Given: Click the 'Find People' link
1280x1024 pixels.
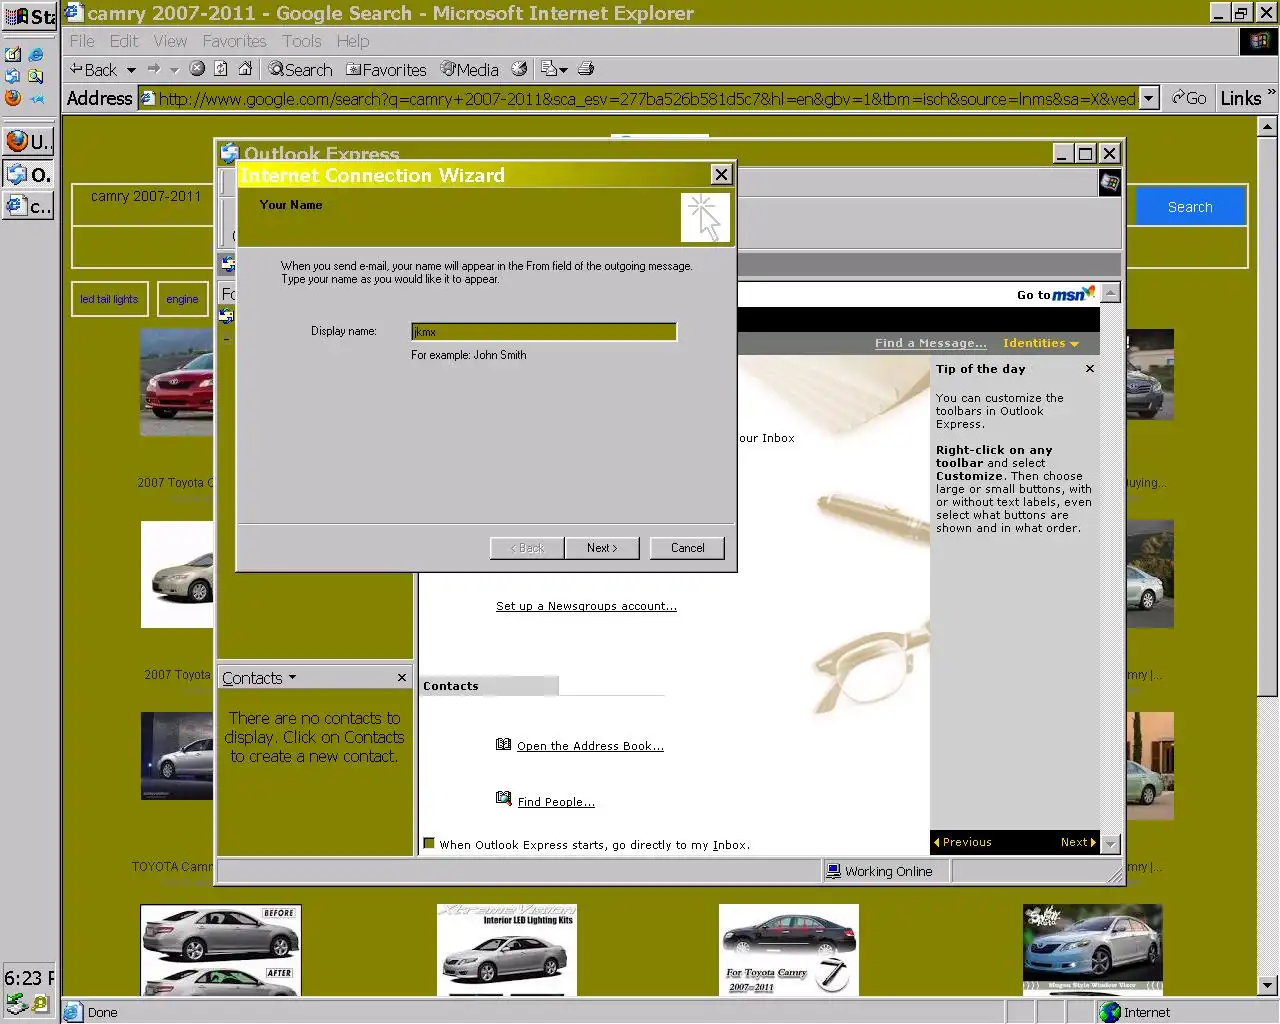Looking at the screenshot, I should (556, 802).
